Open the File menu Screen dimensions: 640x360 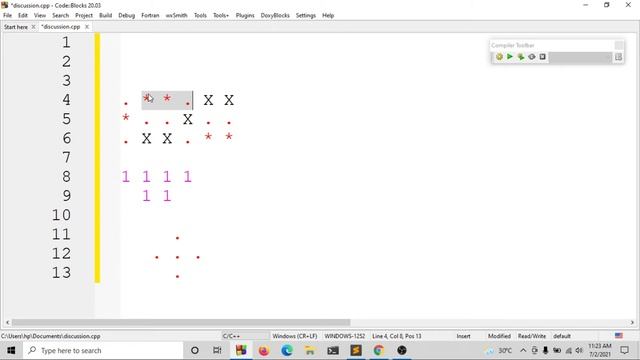tap(7, 16)
